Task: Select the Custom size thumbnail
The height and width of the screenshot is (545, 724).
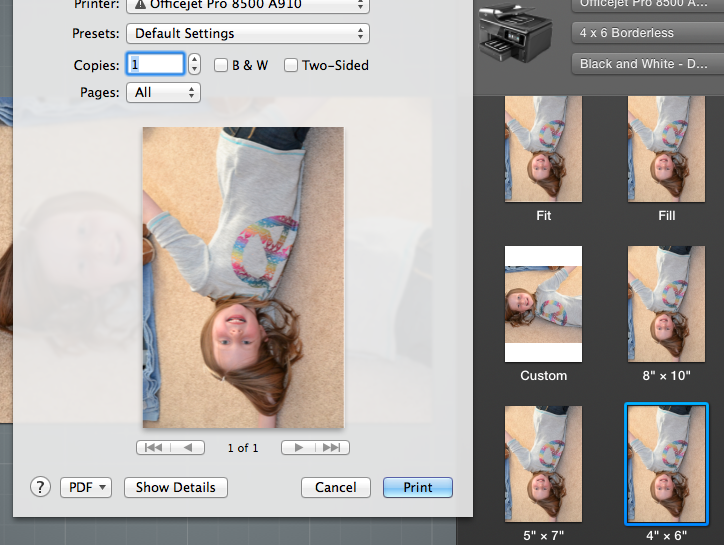Action: coord(543,304)
